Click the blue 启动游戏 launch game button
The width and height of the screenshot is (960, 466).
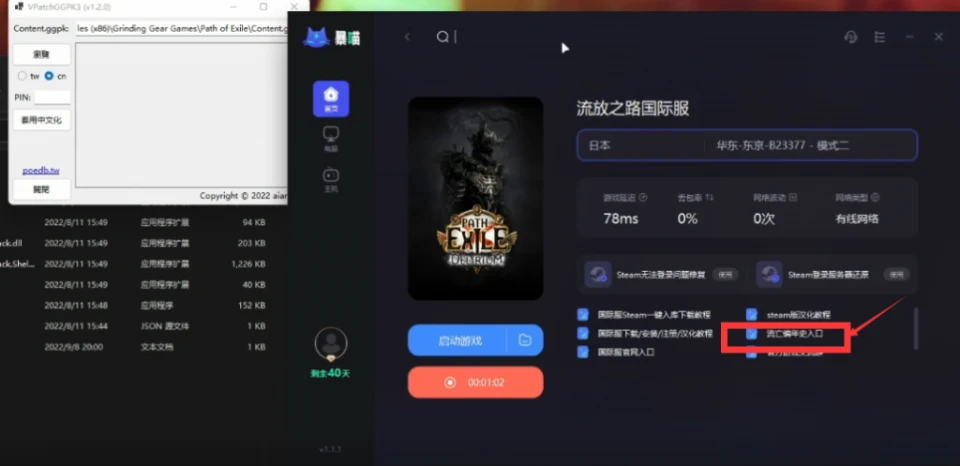coord(457,340)
